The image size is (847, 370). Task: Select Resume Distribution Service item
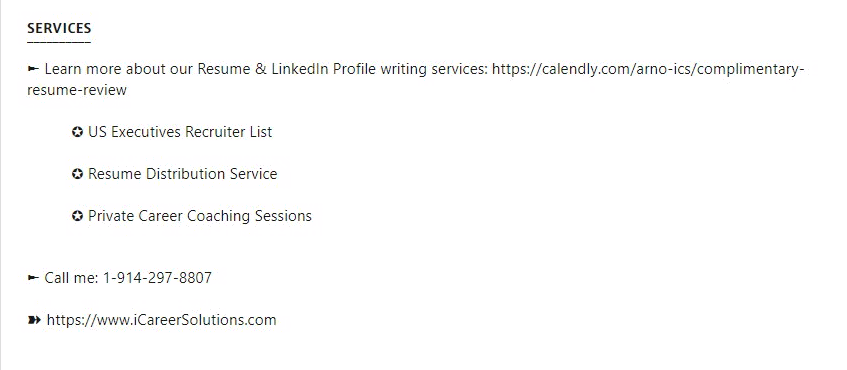tap(183, 174)
